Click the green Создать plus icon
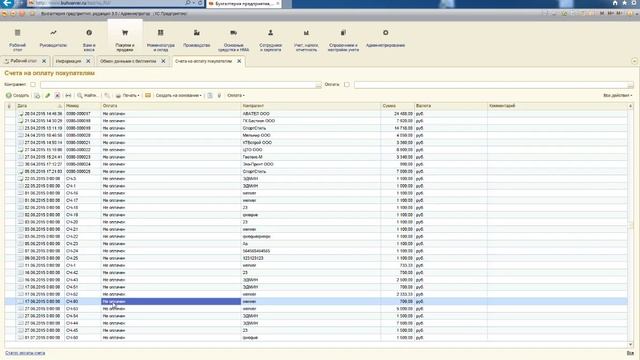640x360 pixels. [8, 96]
